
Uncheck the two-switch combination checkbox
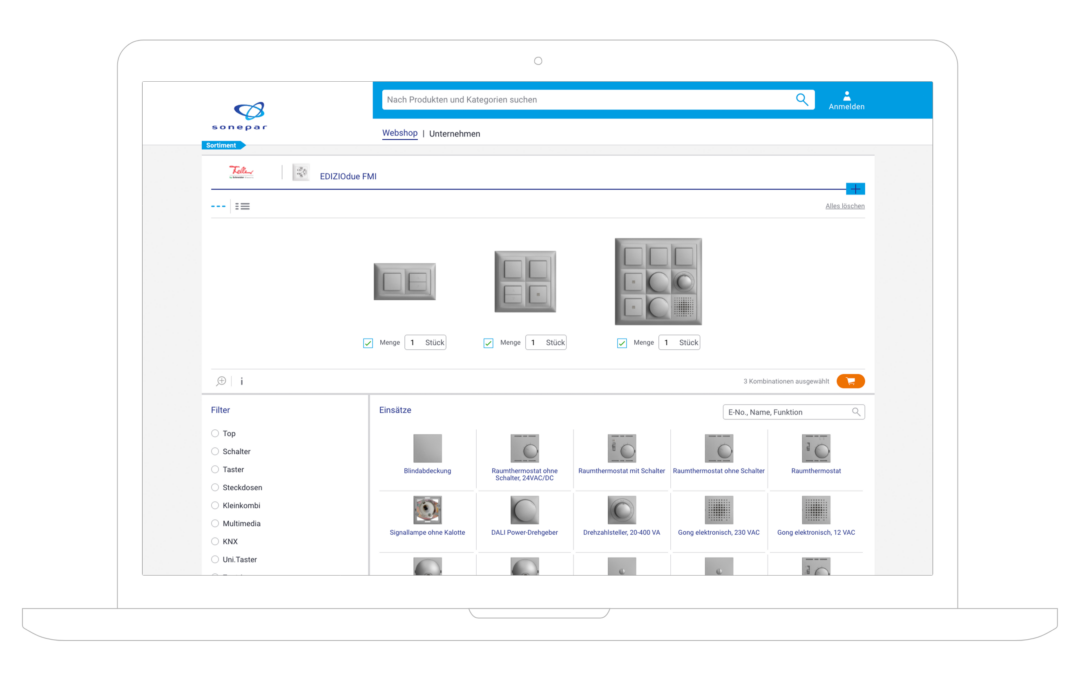click(368, 343)
